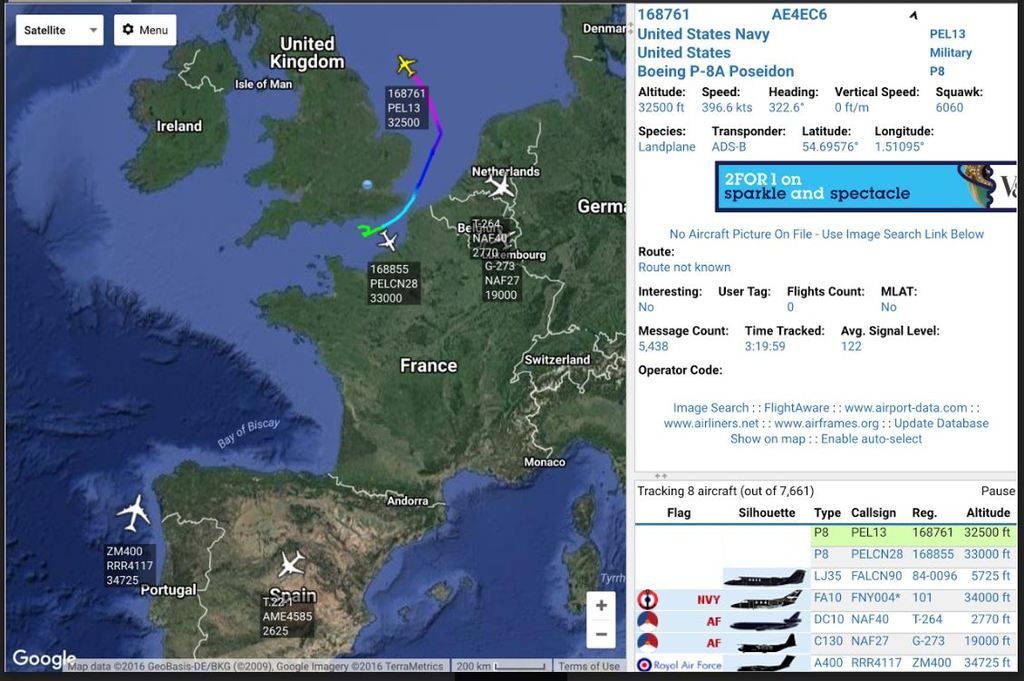Zoom in on the map
The image size is (1024, 681).
pyautogui.click(x=601, y=605)
